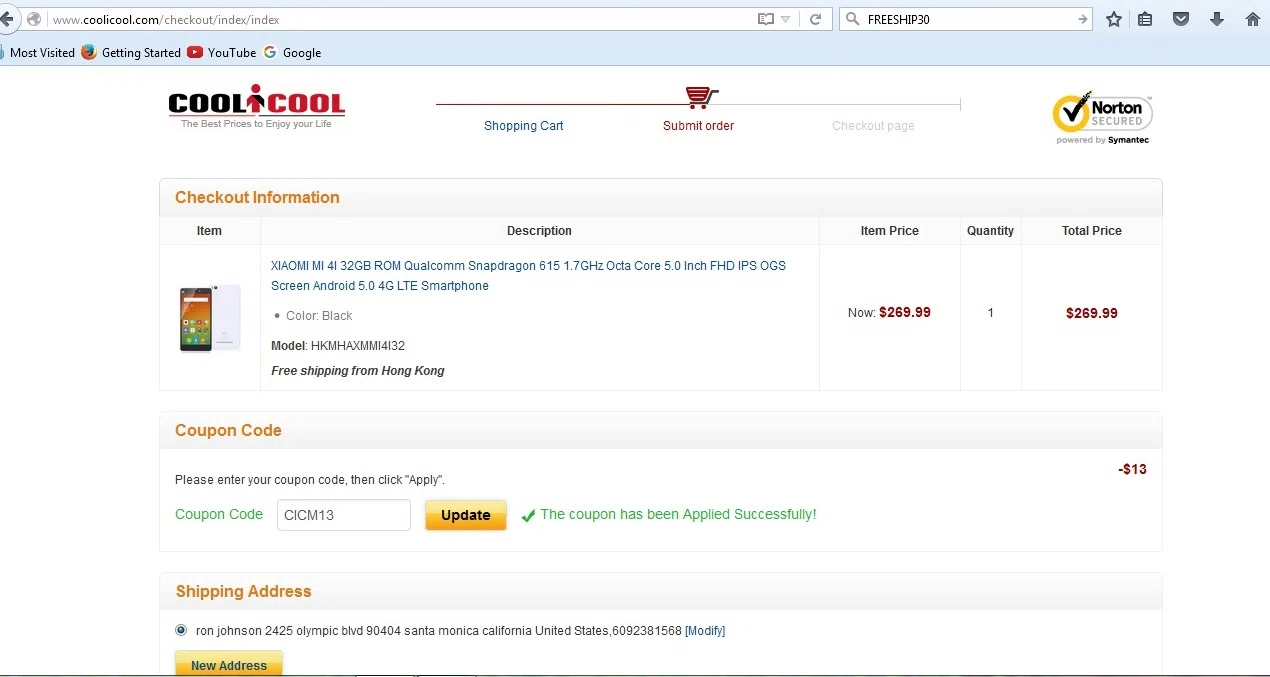1270x677 pixels.
Task: Click the shopping cart progress icon
Action: 700,97
